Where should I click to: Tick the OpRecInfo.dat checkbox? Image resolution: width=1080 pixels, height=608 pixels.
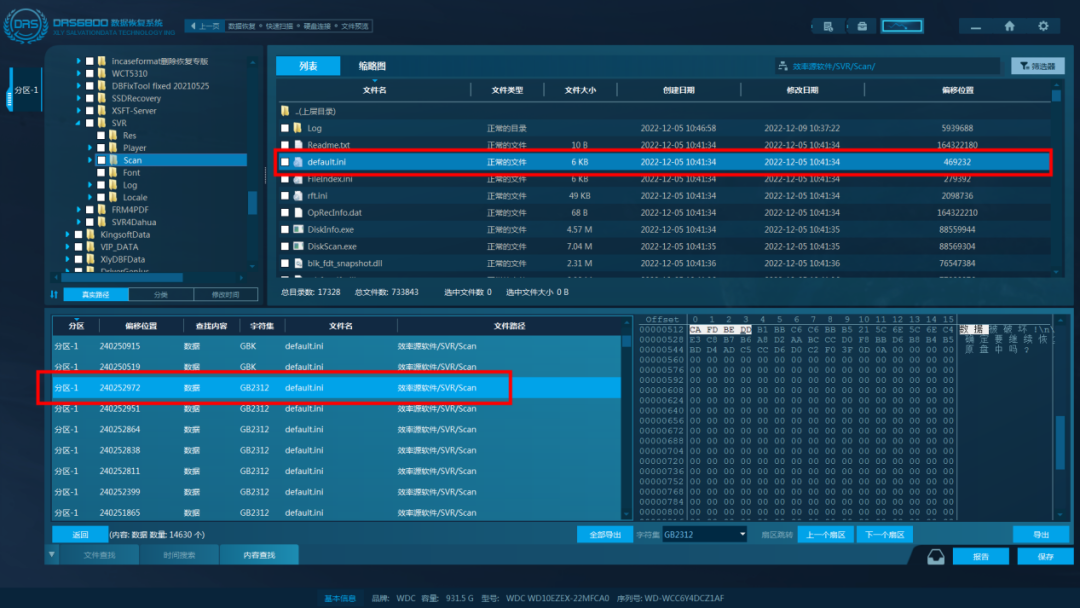pyautogui.click(x=284, y=212)
